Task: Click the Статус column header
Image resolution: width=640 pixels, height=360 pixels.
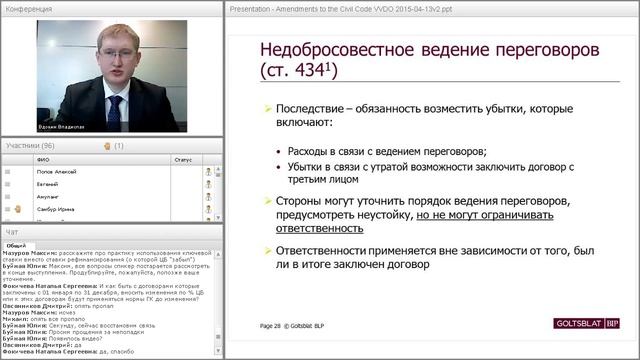Action: (186, 160)
